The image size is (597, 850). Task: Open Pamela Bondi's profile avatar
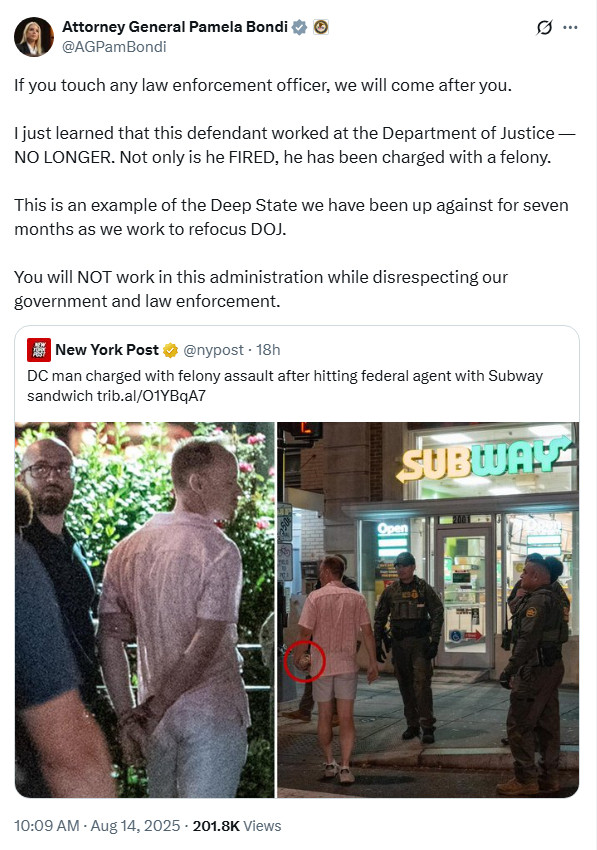point(34,37)
